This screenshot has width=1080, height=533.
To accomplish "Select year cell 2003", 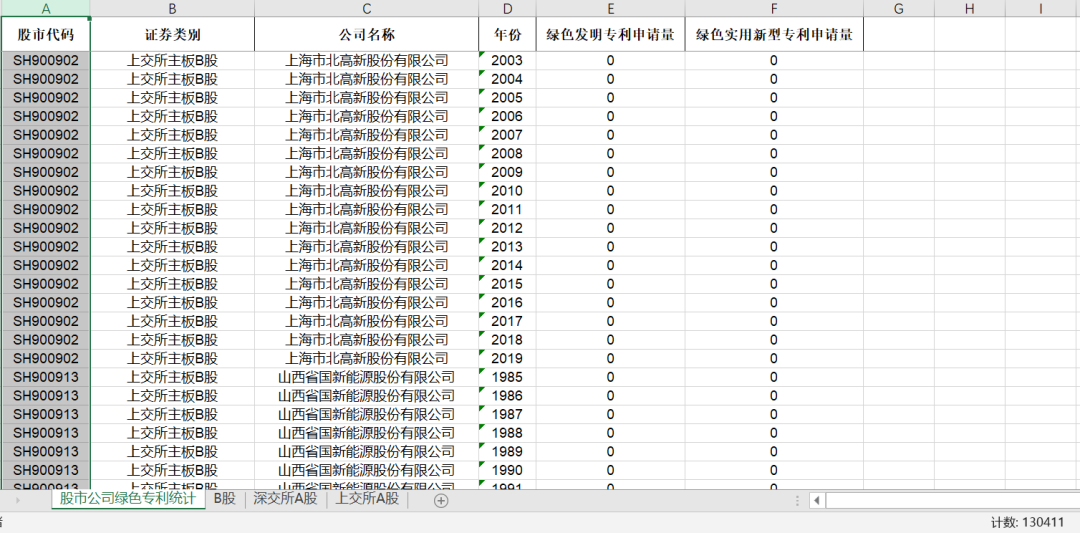I will point(508,61).
